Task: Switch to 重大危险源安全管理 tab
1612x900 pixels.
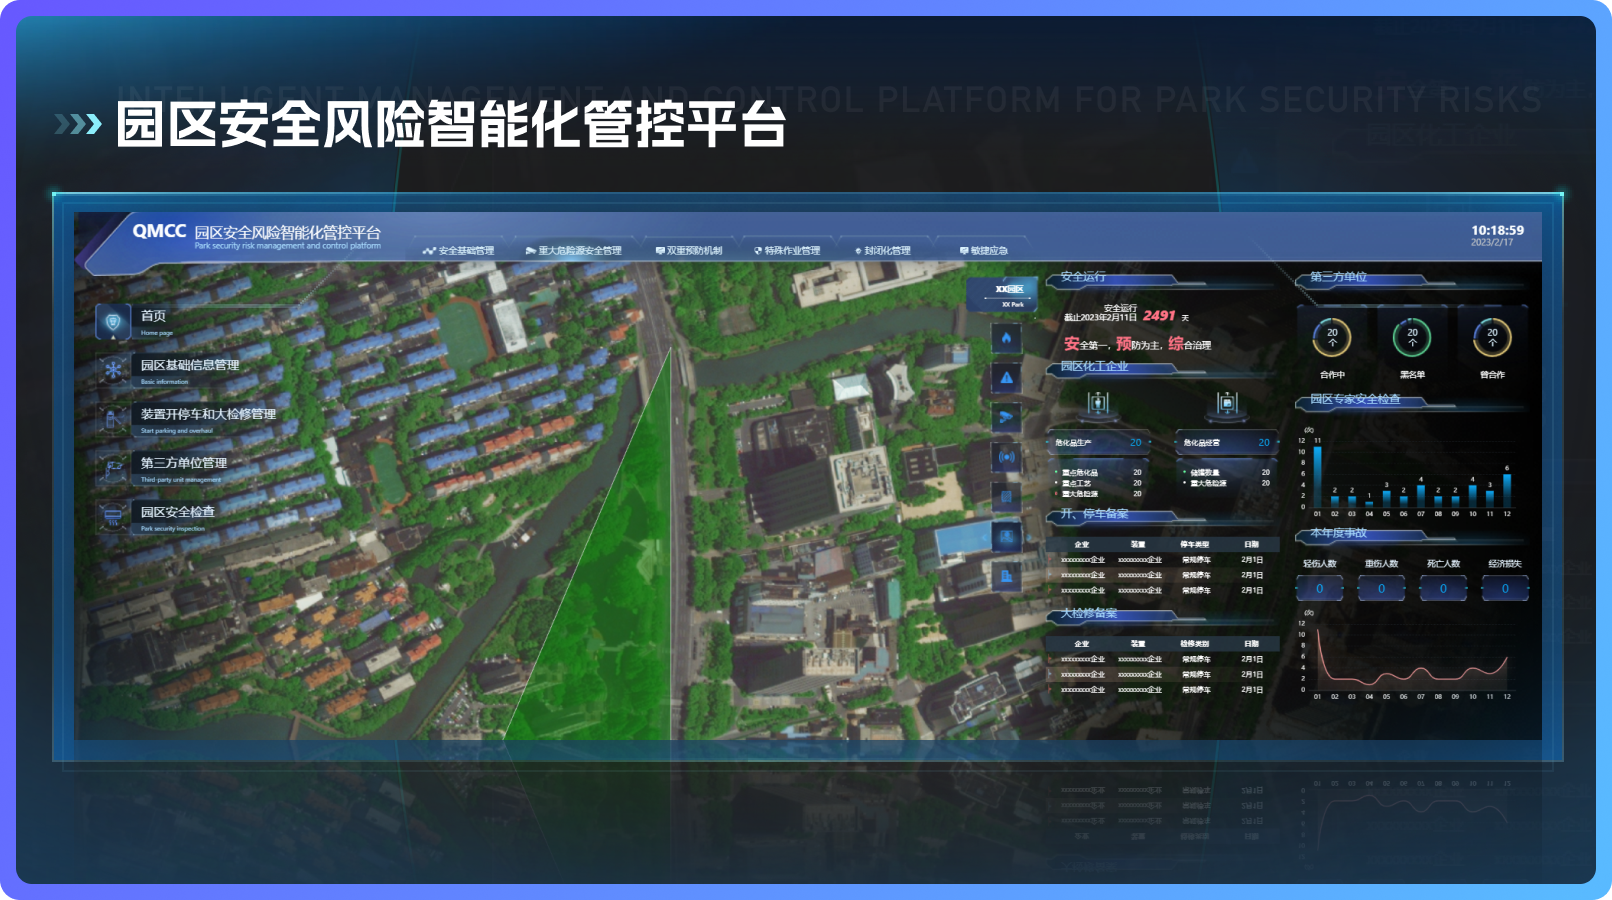Action: 574,251
